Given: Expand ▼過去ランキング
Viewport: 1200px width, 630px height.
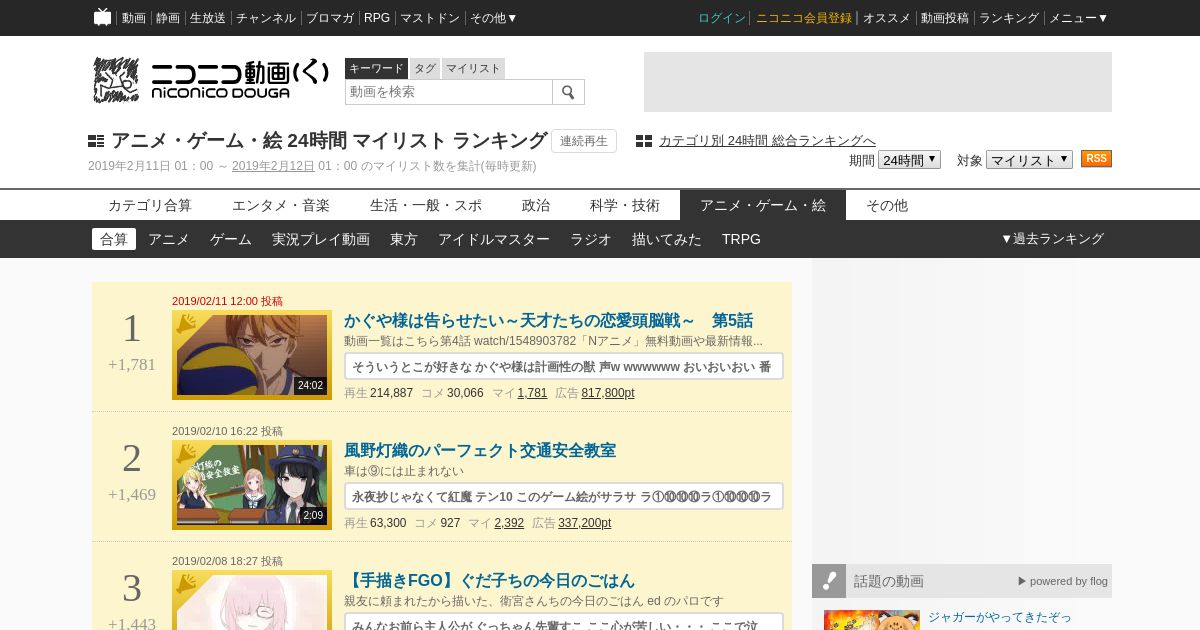Looking at the screenshot, I should [1052, 239].
